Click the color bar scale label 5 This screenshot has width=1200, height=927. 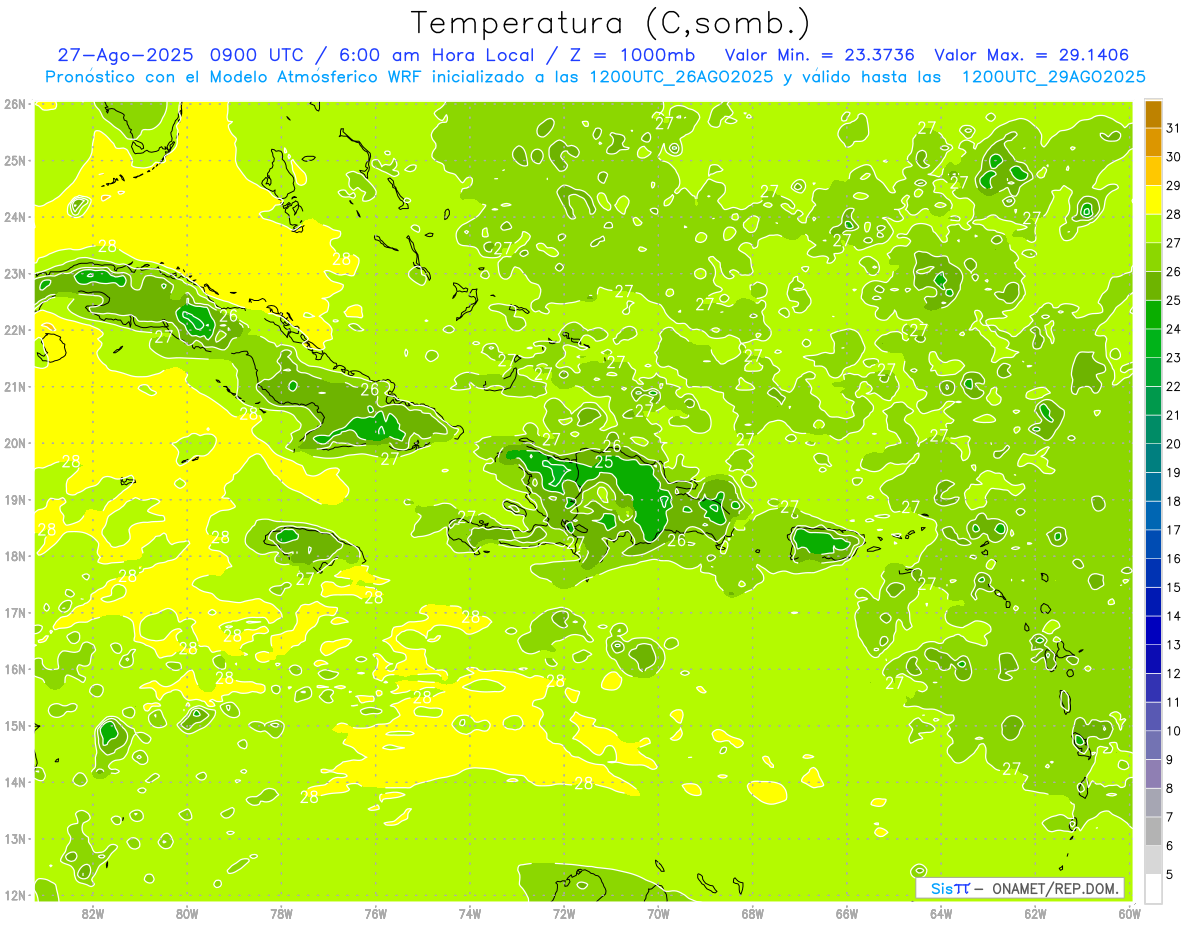pyautogui.click(x=1171, y=875)
